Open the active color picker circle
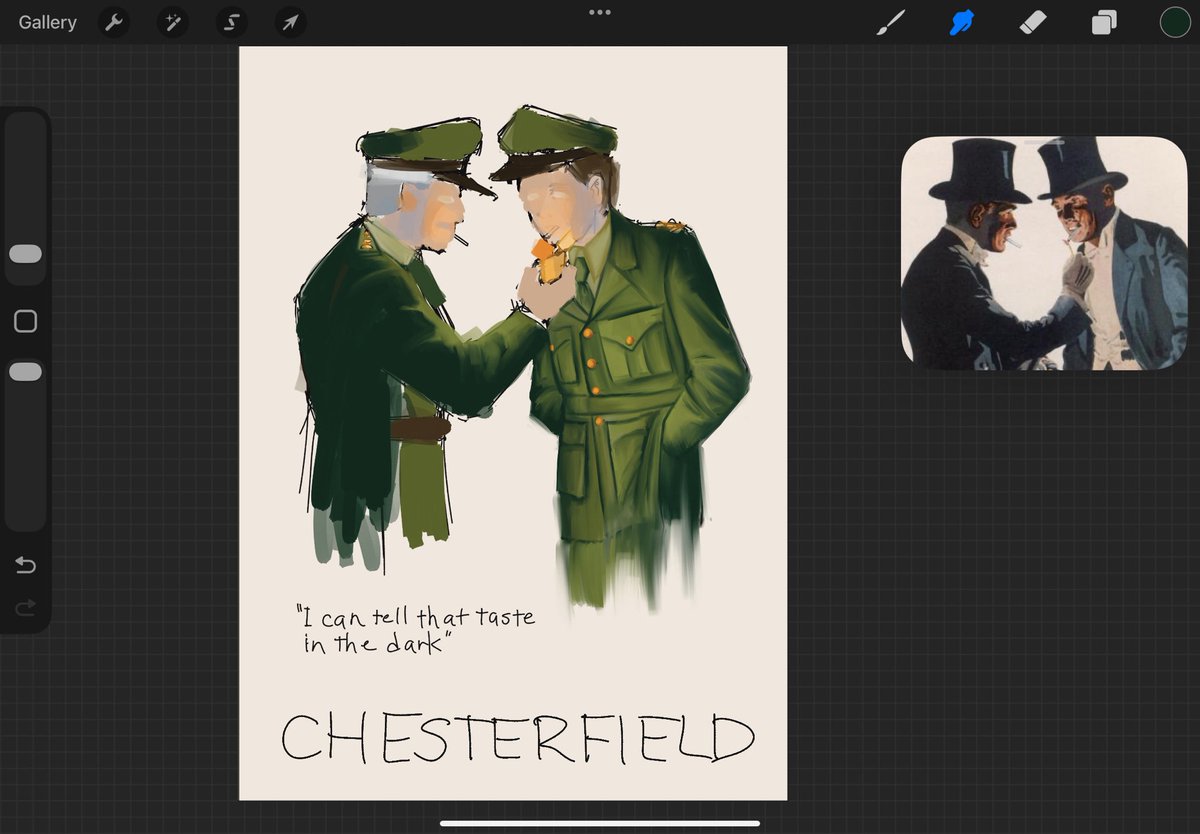The height and width of the screenshot is (834, 1200). [1175, 22]
